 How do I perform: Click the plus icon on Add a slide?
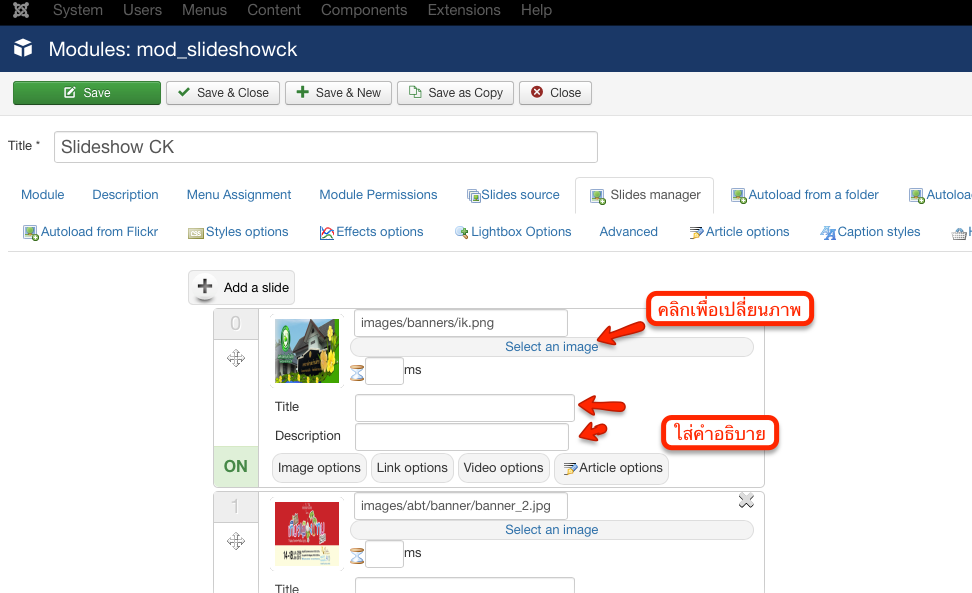206,287
